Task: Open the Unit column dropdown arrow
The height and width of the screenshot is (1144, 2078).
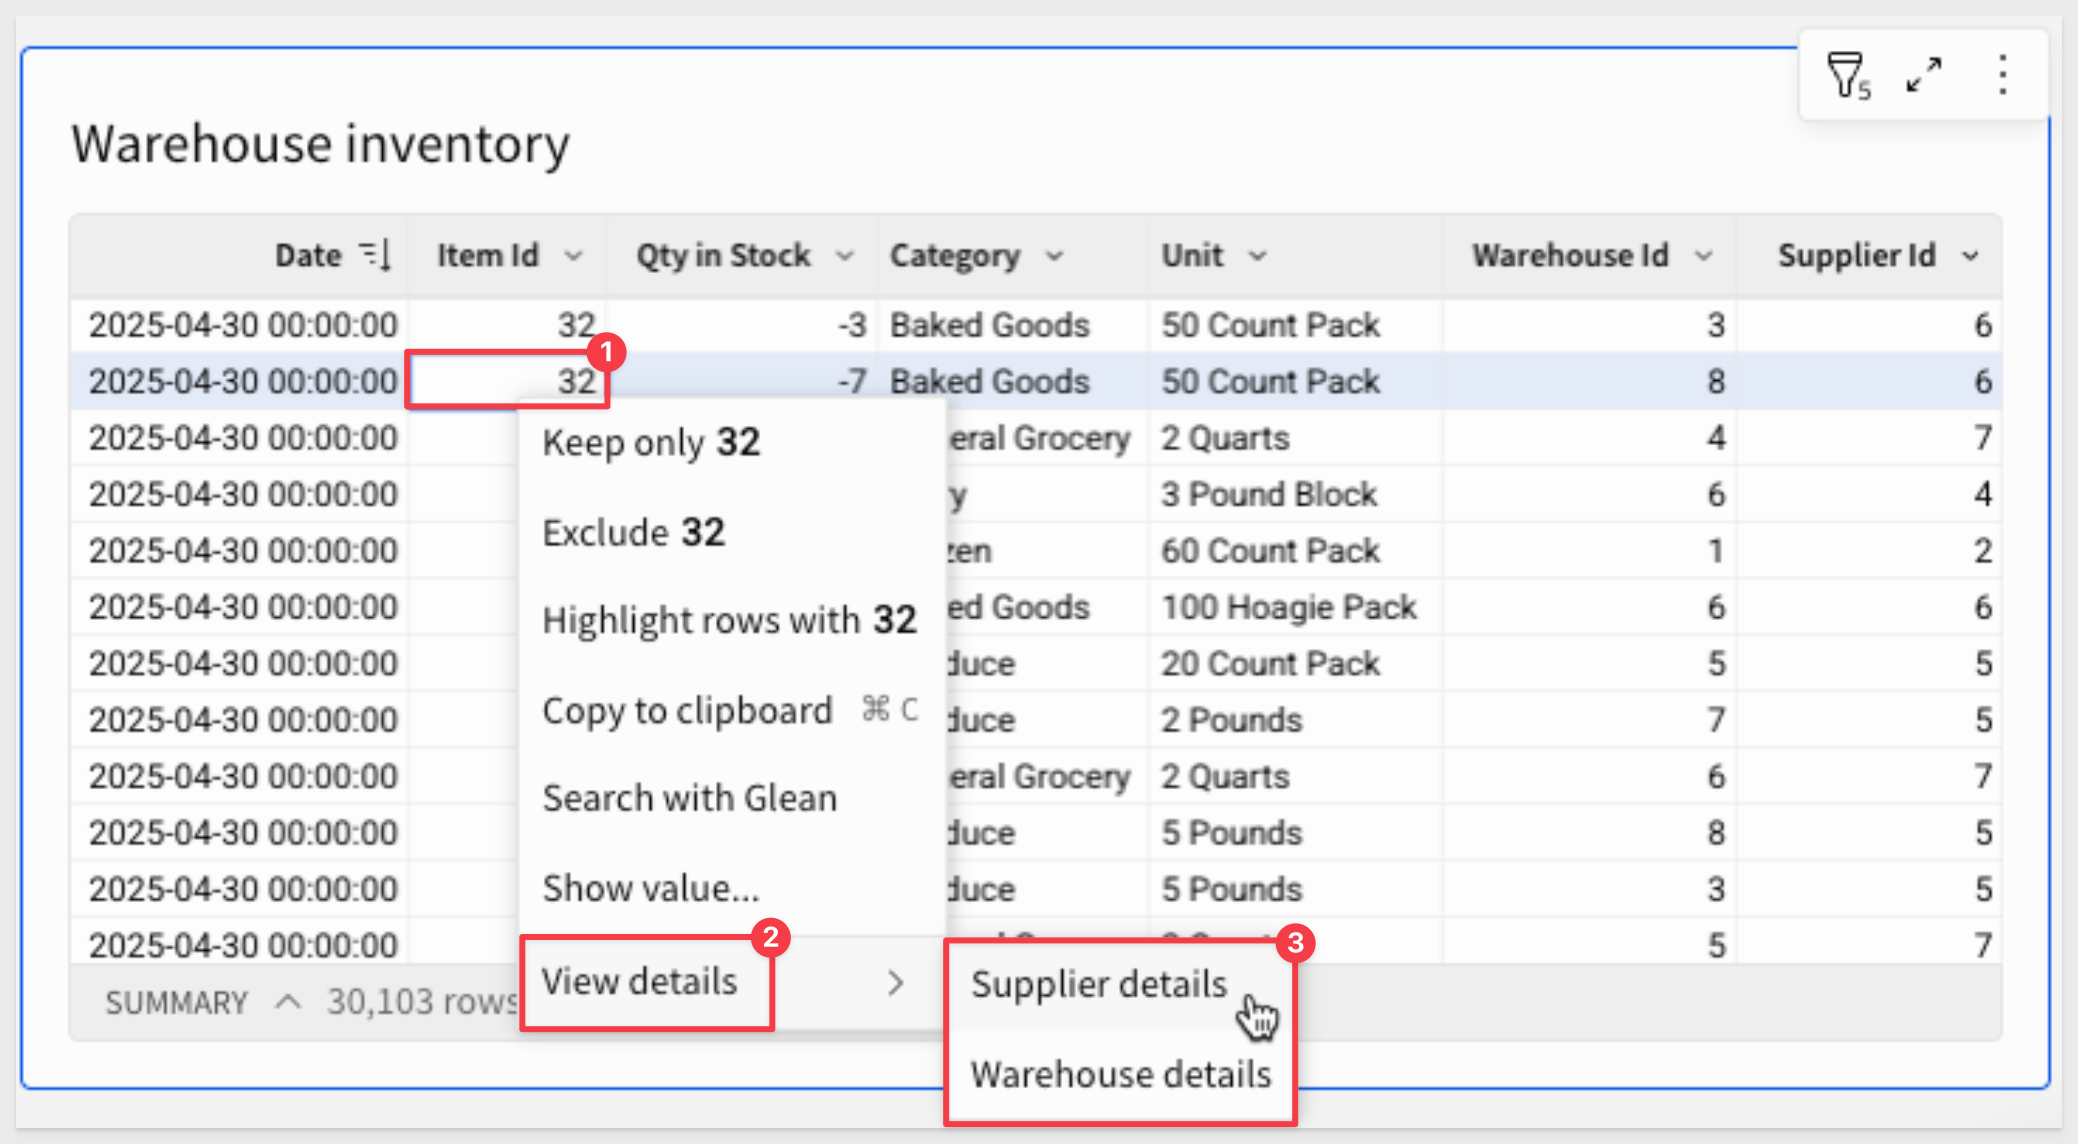Action: (x=1258, y=256)
